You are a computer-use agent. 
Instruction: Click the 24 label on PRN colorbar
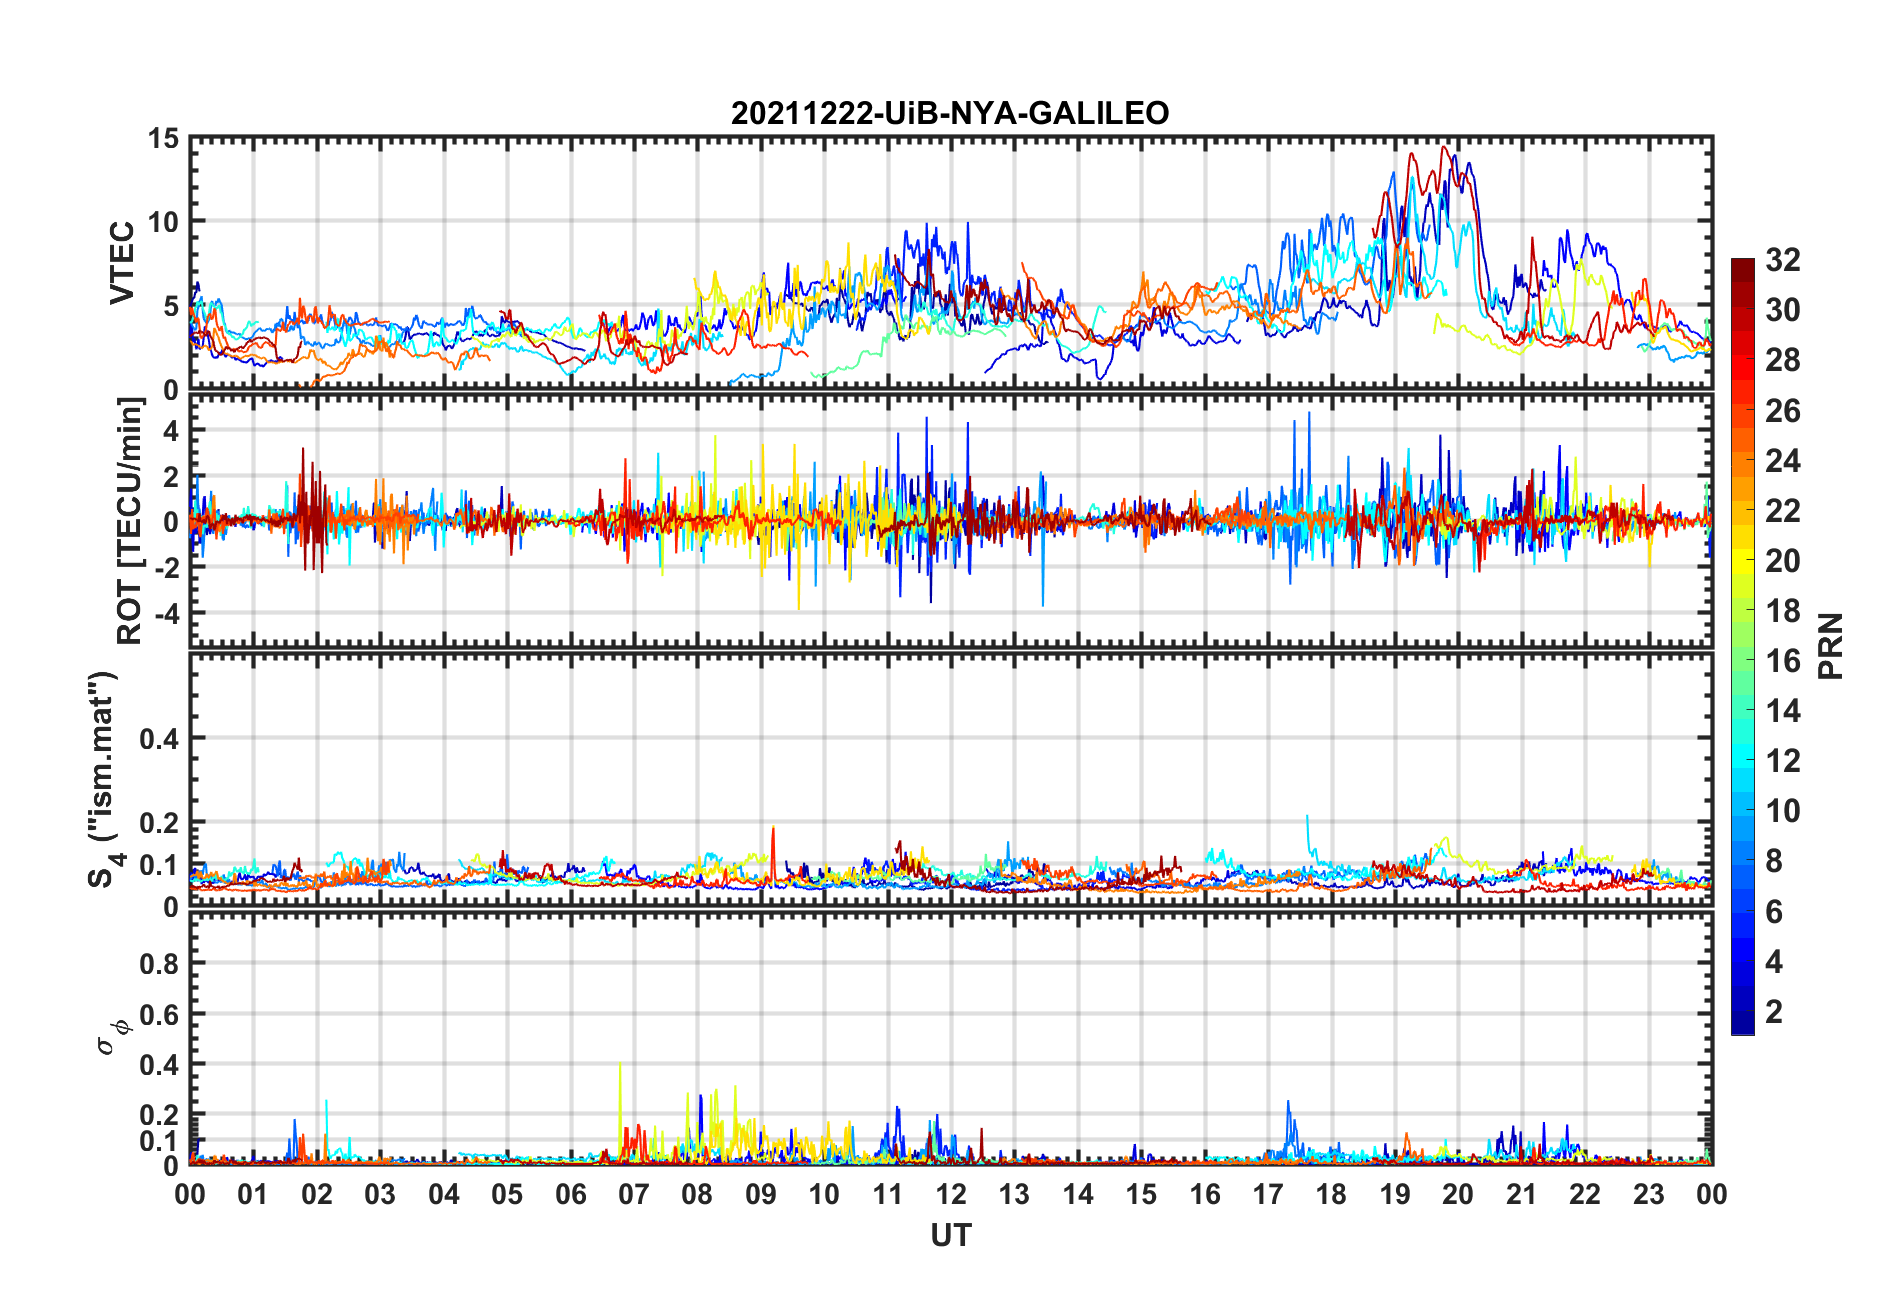click(1783, 461)
